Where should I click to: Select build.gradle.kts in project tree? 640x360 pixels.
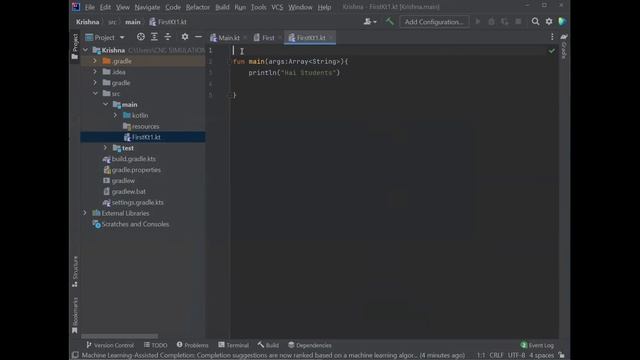pos(133,159)
